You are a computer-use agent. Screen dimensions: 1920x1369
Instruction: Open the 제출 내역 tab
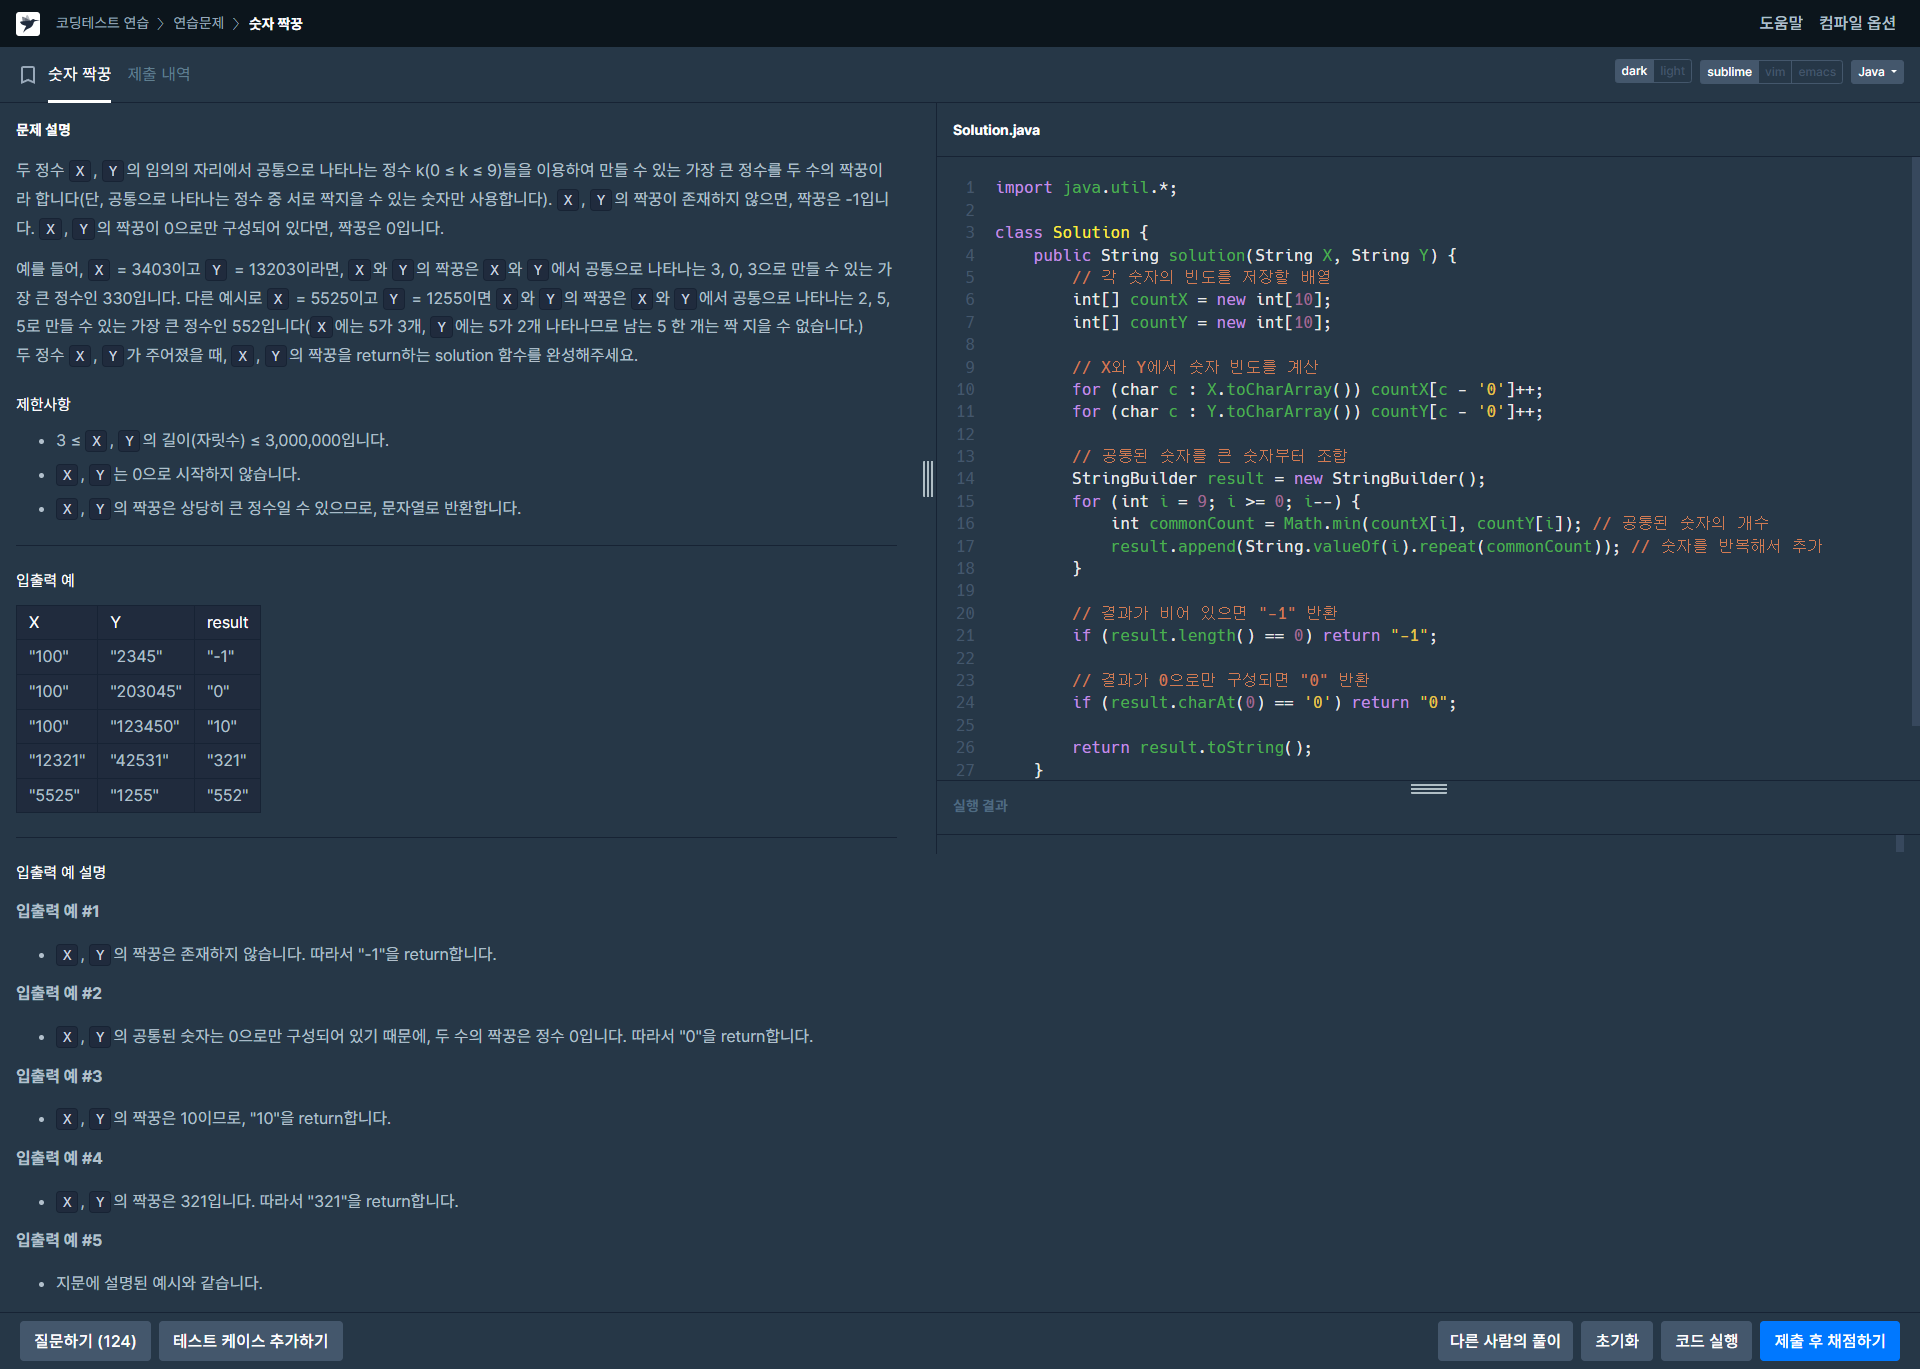point(158,74)
